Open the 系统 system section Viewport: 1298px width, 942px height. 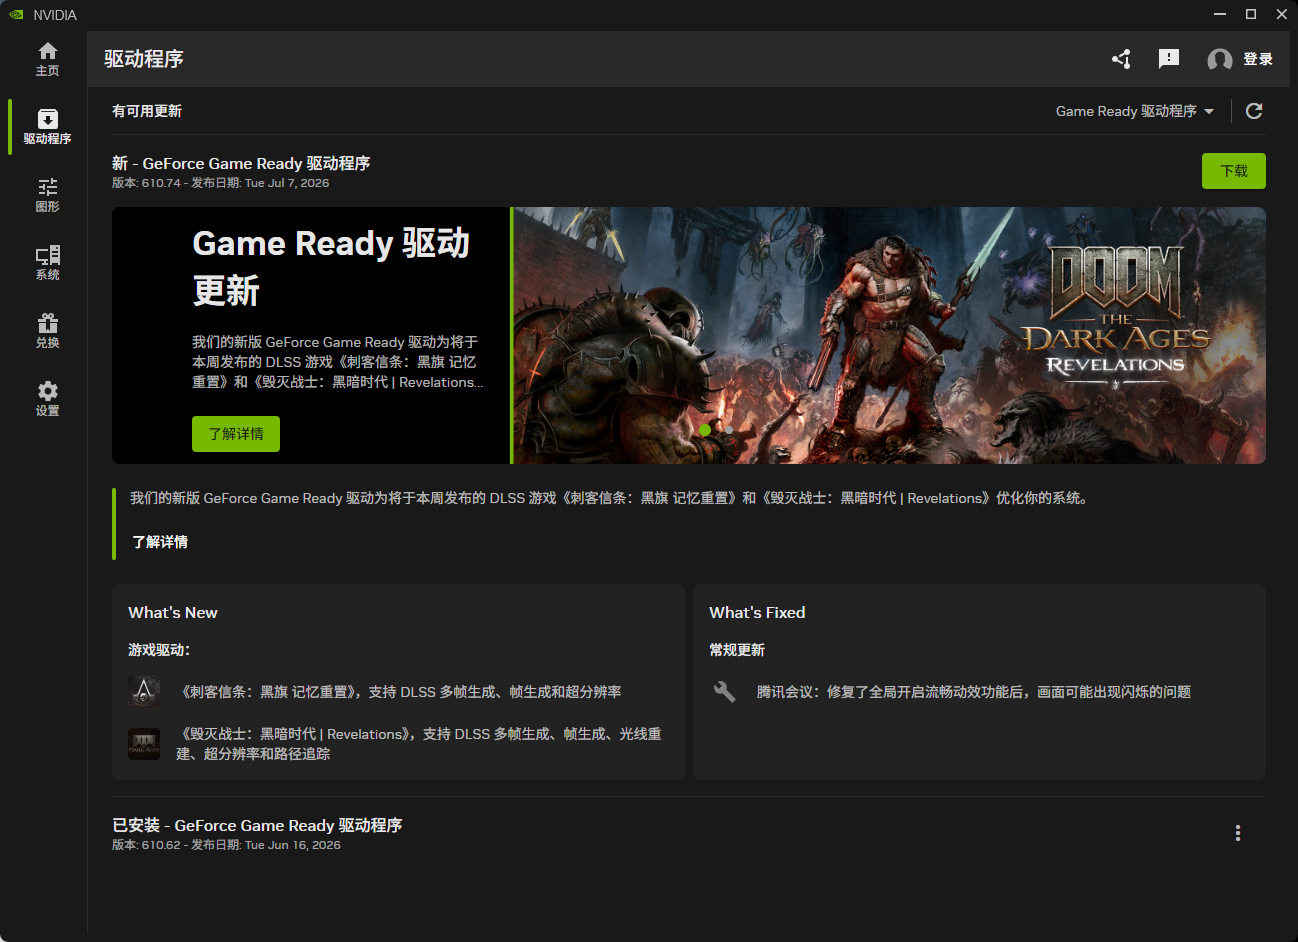pyautogui.click(x=47, y=263)
